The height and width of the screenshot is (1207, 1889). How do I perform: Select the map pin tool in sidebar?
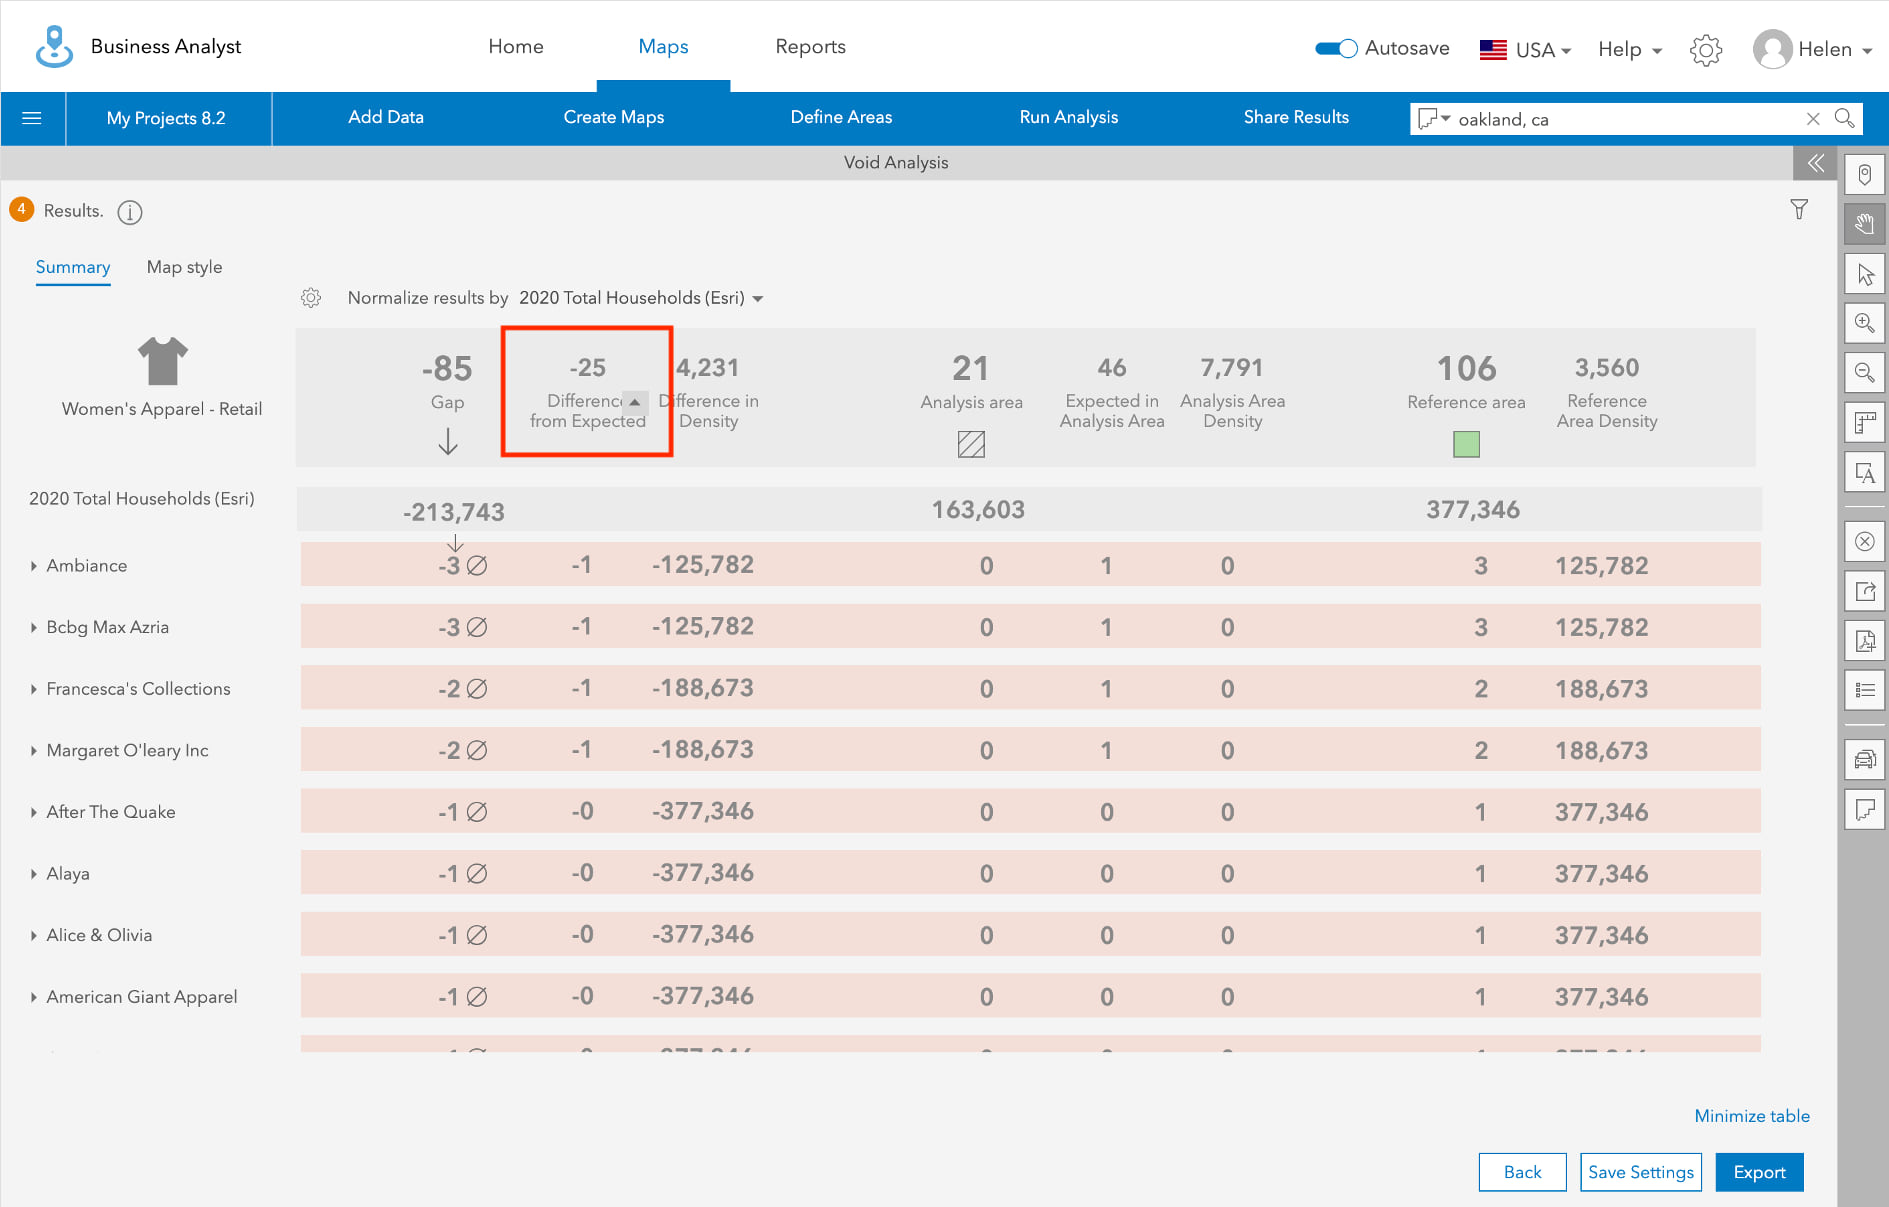tap(1865, 175)
